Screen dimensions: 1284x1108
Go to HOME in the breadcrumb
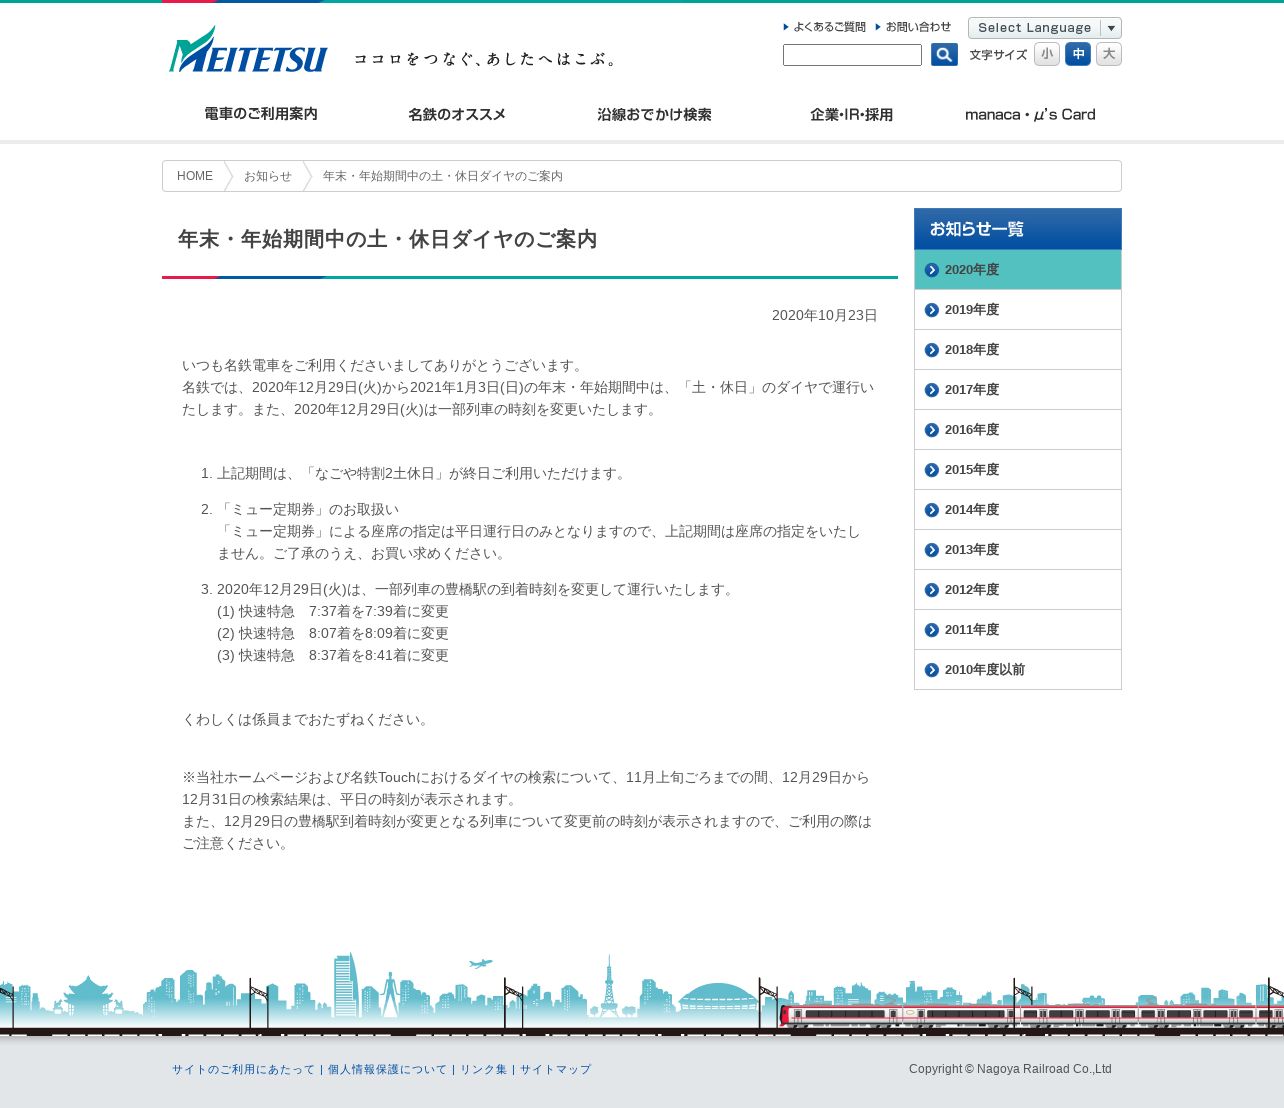pyautogui.click(x=195, y=176)
